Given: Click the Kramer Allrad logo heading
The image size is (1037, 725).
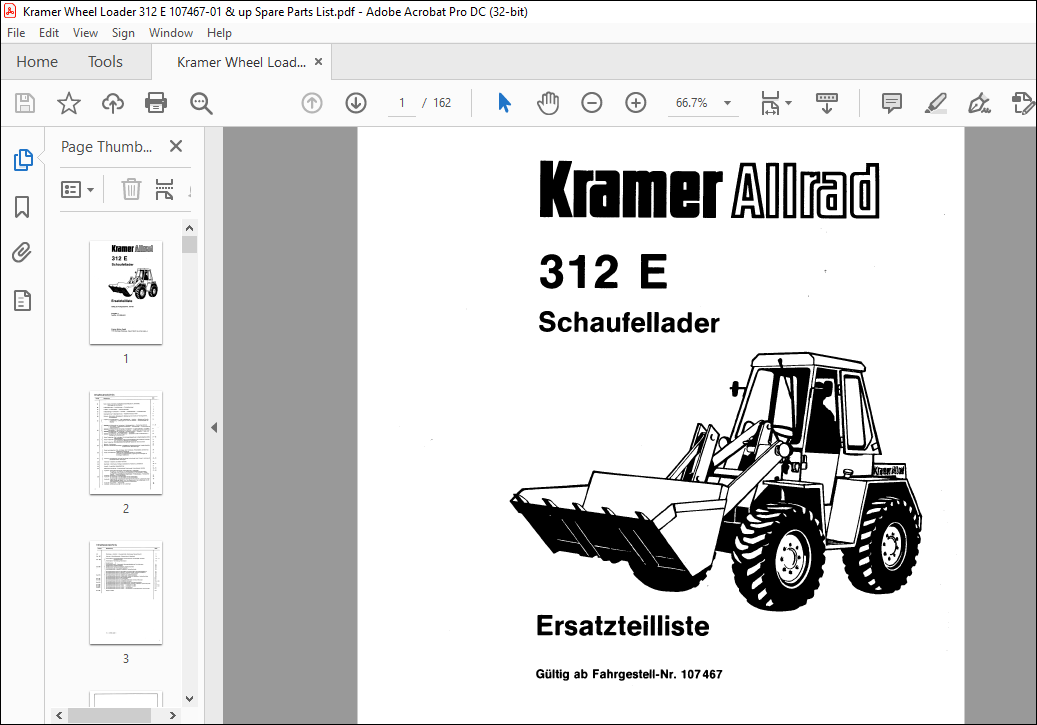Looking at the screenshot, I should click(x=709, y=191).
